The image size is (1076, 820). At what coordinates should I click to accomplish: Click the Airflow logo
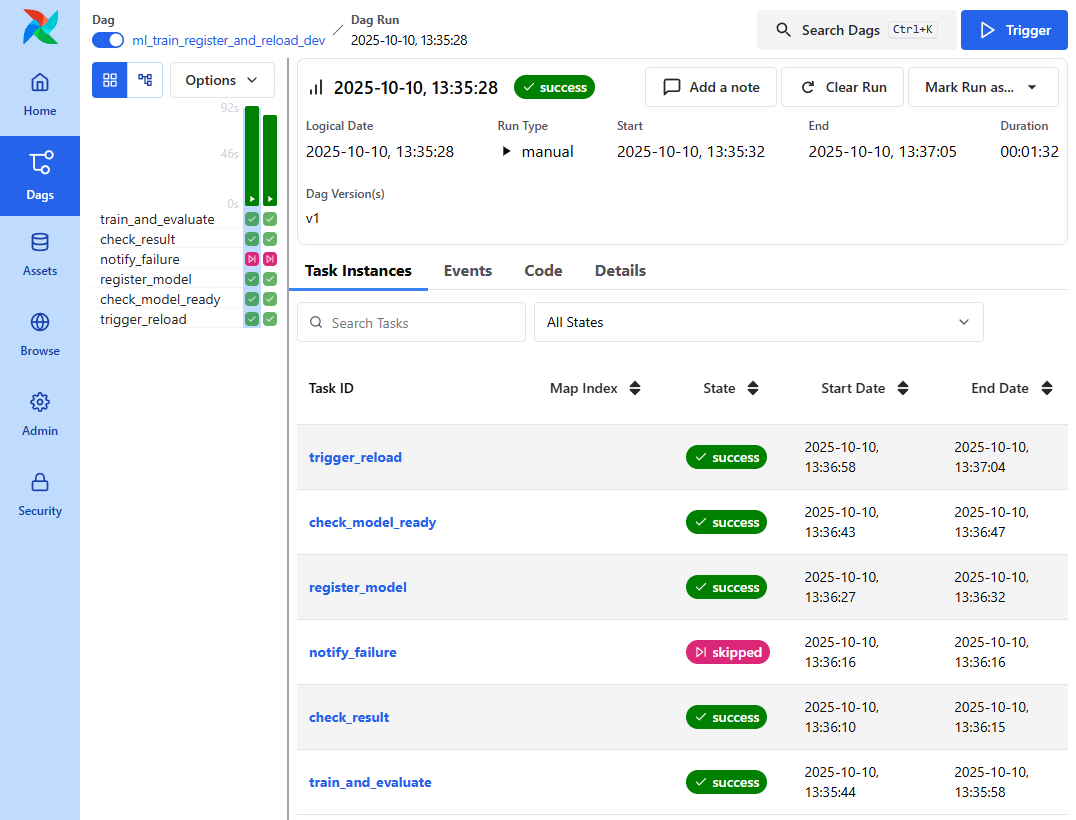(x=40, y=27)
